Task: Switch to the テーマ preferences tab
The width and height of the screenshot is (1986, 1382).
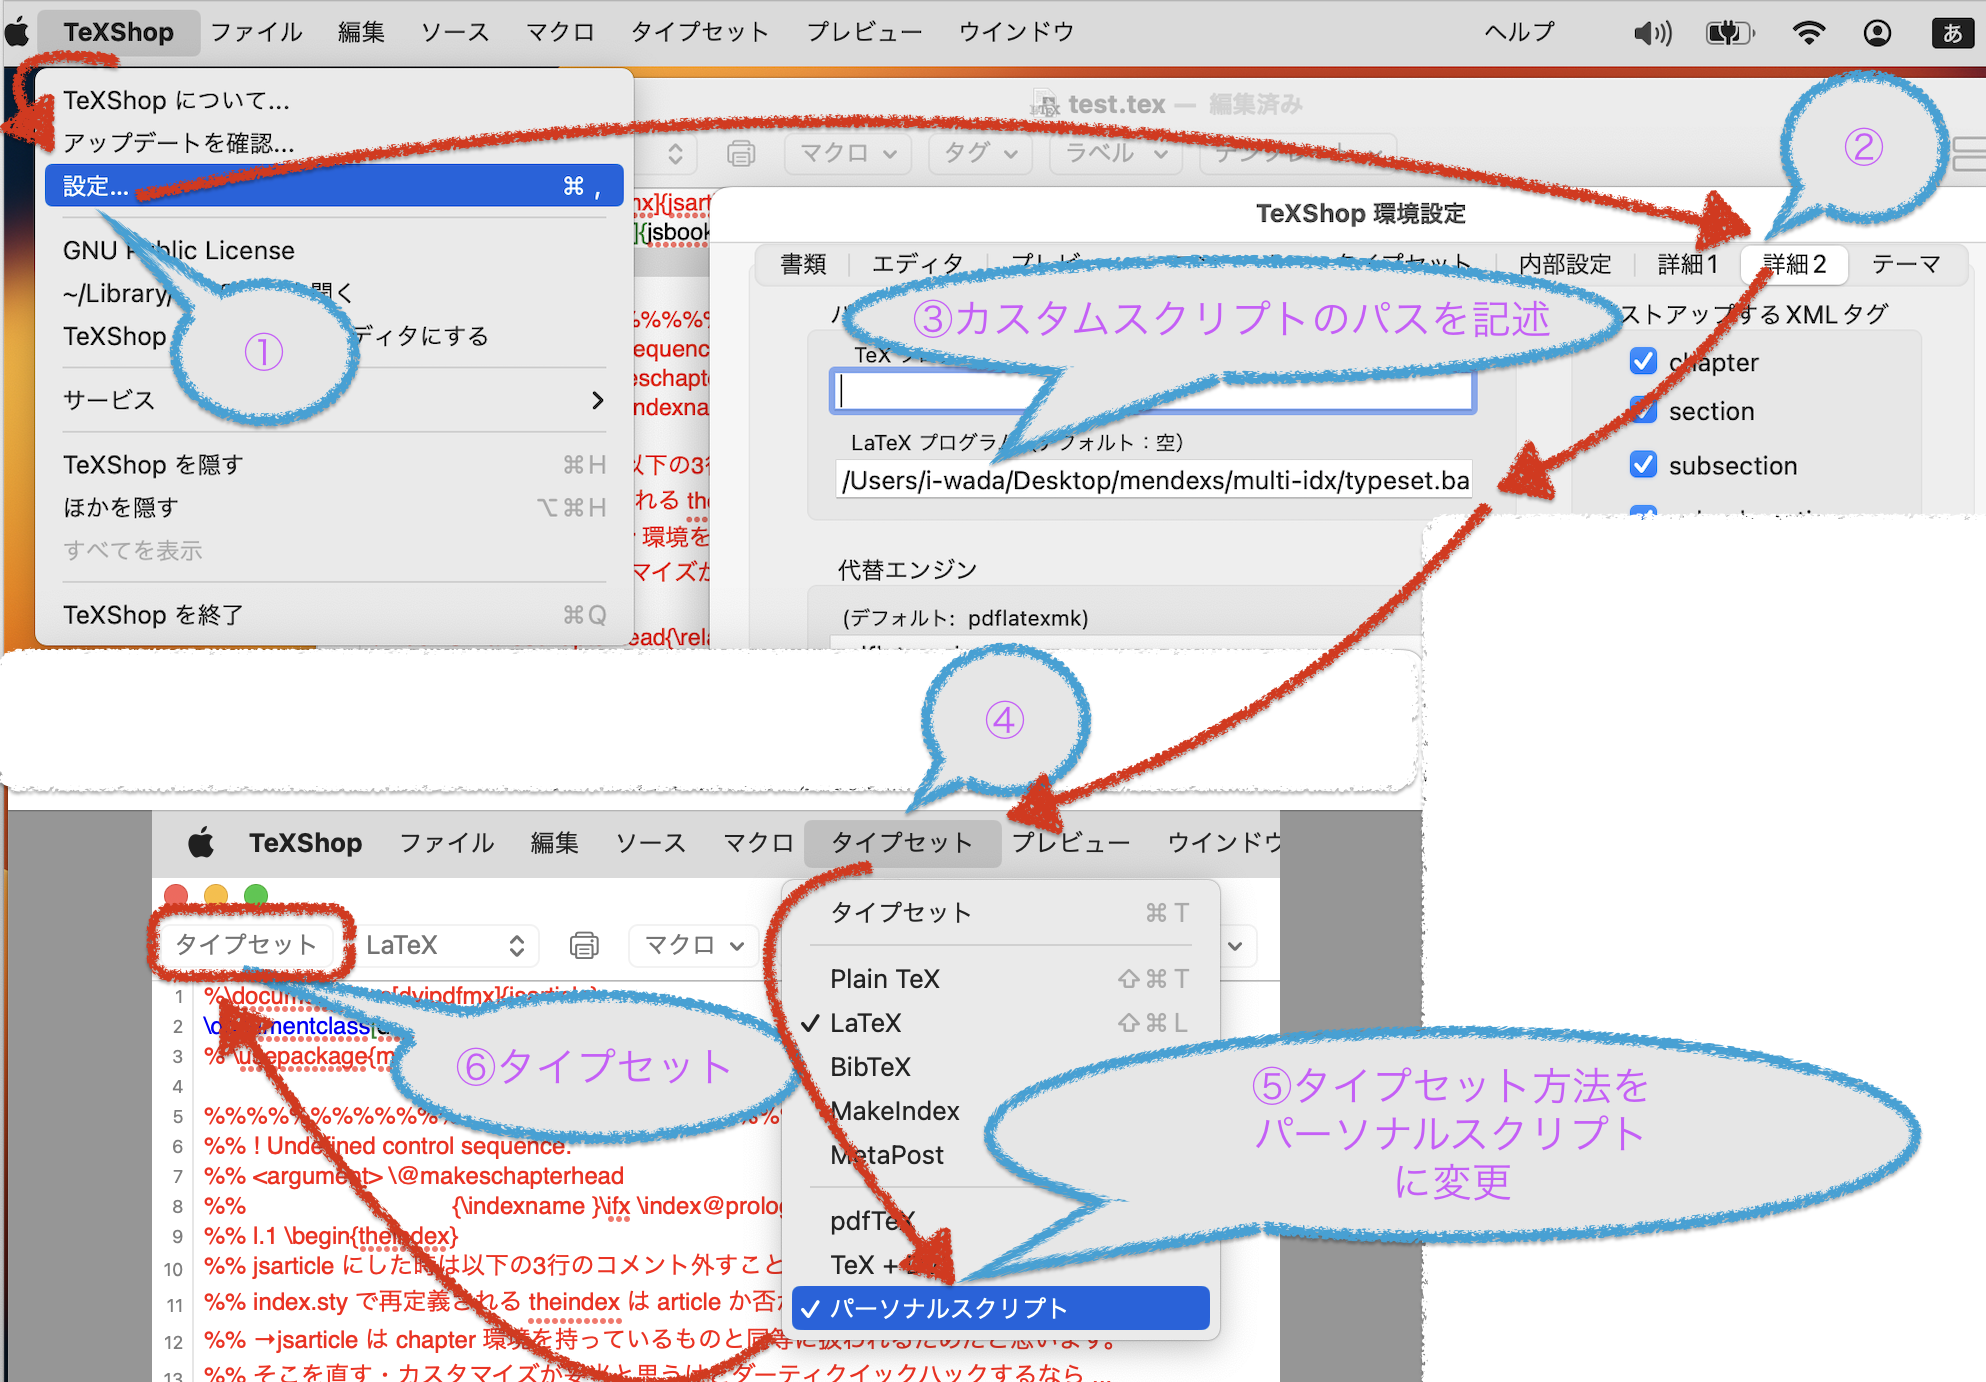Action: (1906, 264)
